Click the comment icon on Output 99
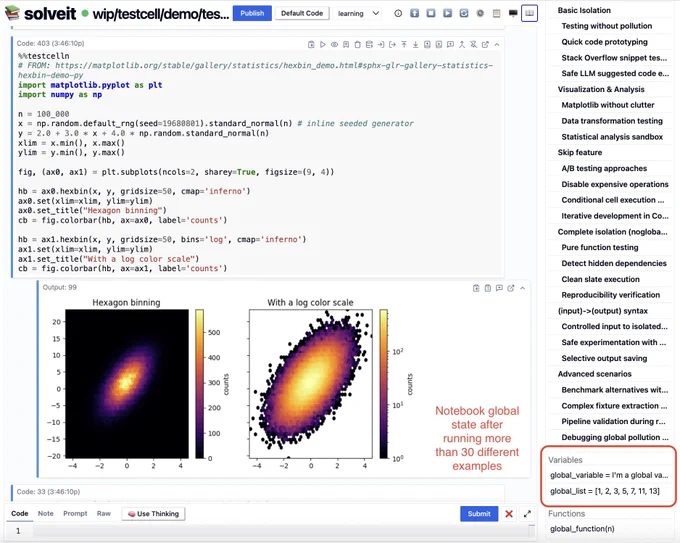 click(499, 288)
